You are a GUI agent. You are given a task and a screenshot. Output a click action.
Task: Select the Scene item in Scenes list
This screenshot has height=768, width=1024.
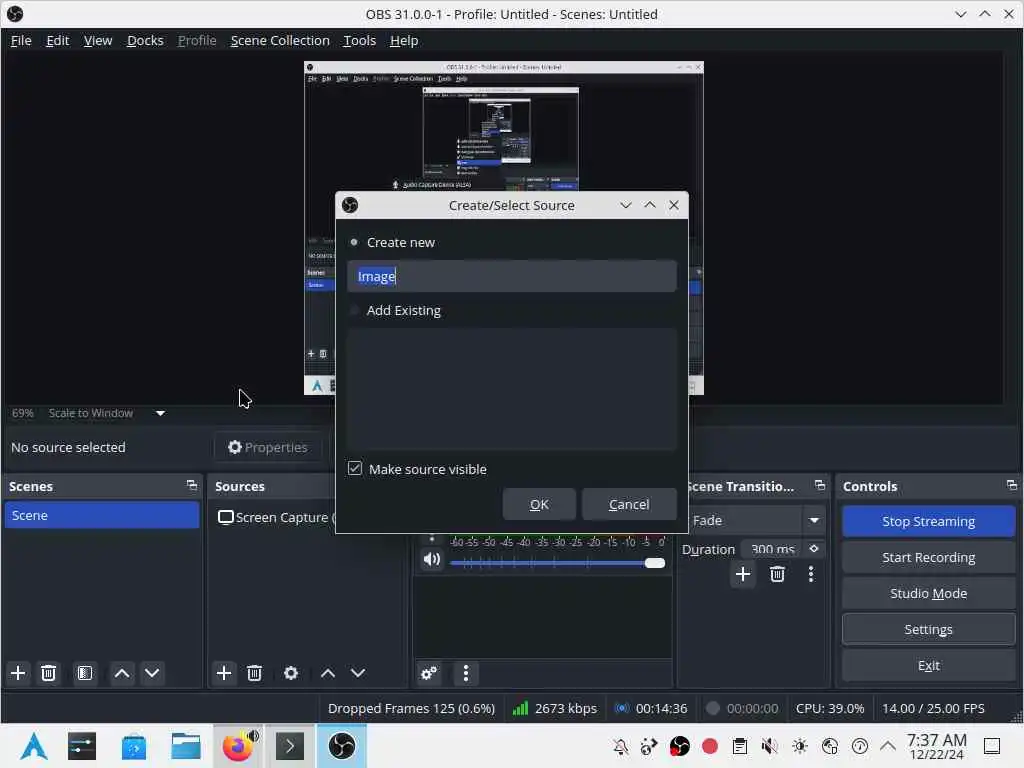pyautogui.click(x=101, y=515)
